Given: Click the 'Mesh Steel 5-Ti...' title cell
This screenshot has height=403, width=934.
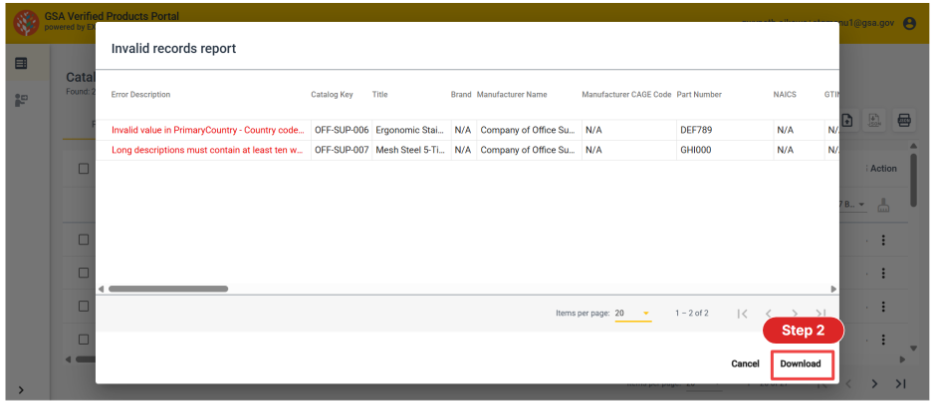Looking at the screenshot, I should point(410,150).
